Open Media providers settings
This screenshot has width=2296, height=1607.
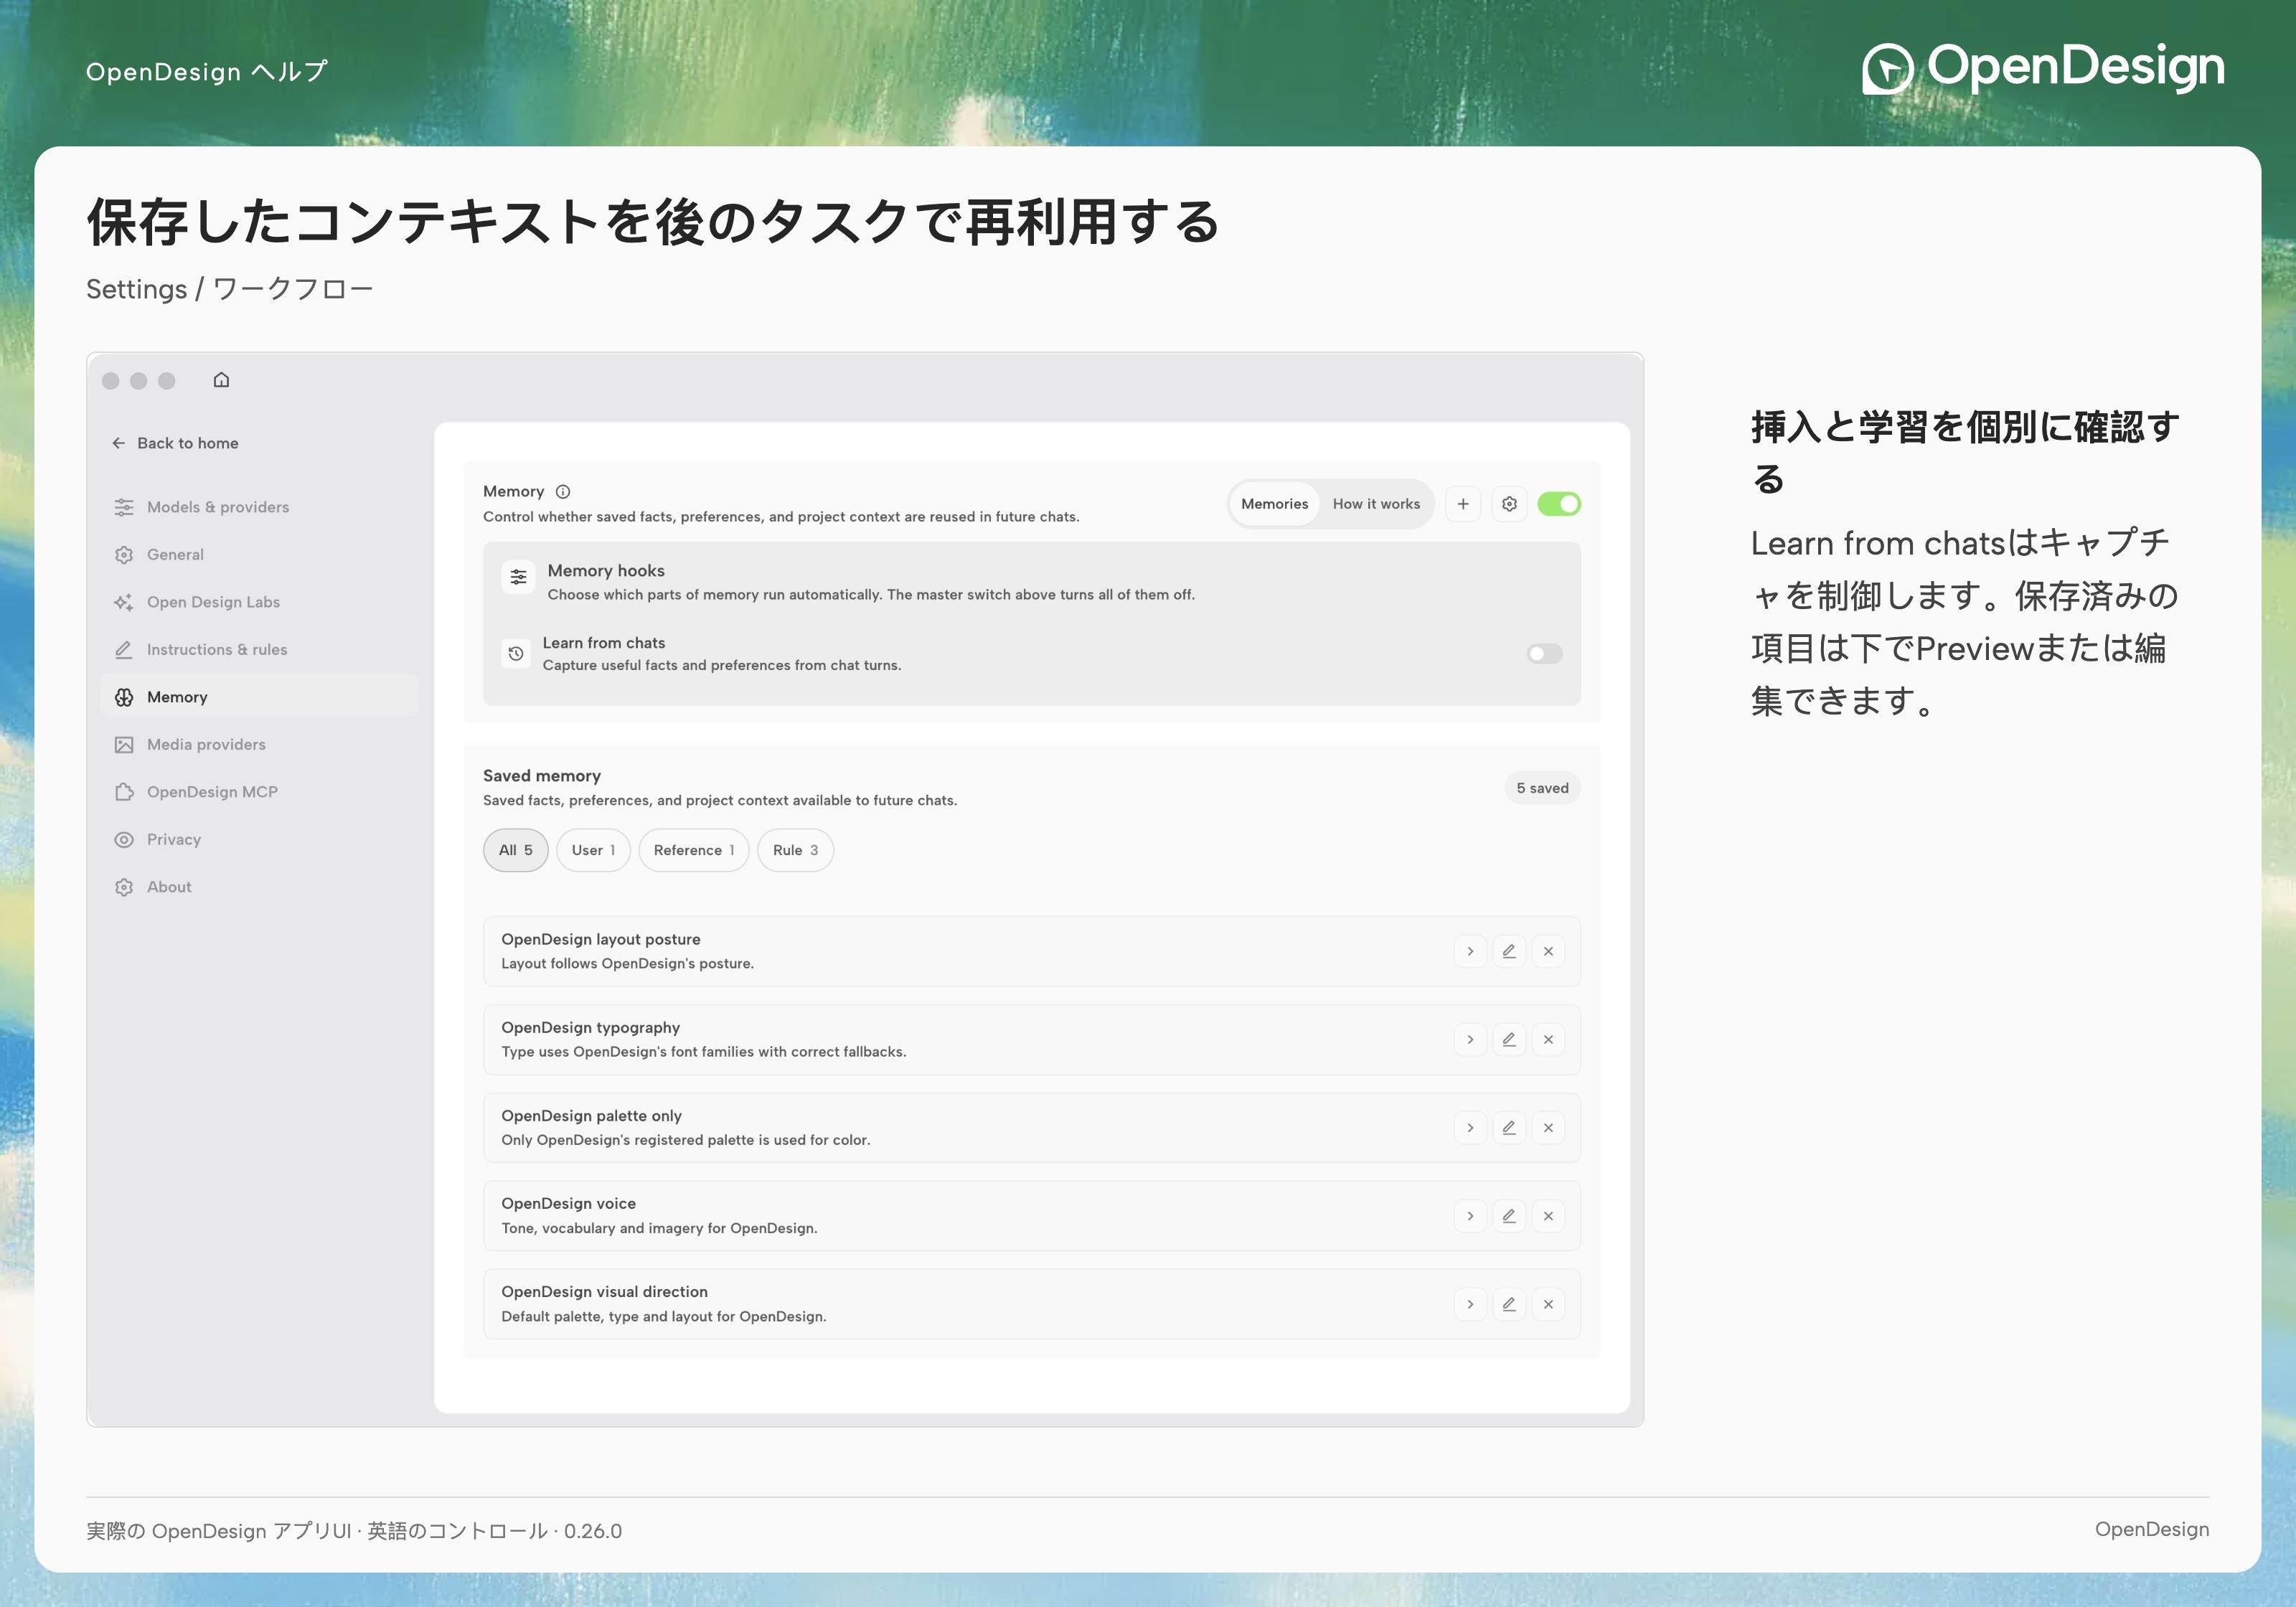259,745
